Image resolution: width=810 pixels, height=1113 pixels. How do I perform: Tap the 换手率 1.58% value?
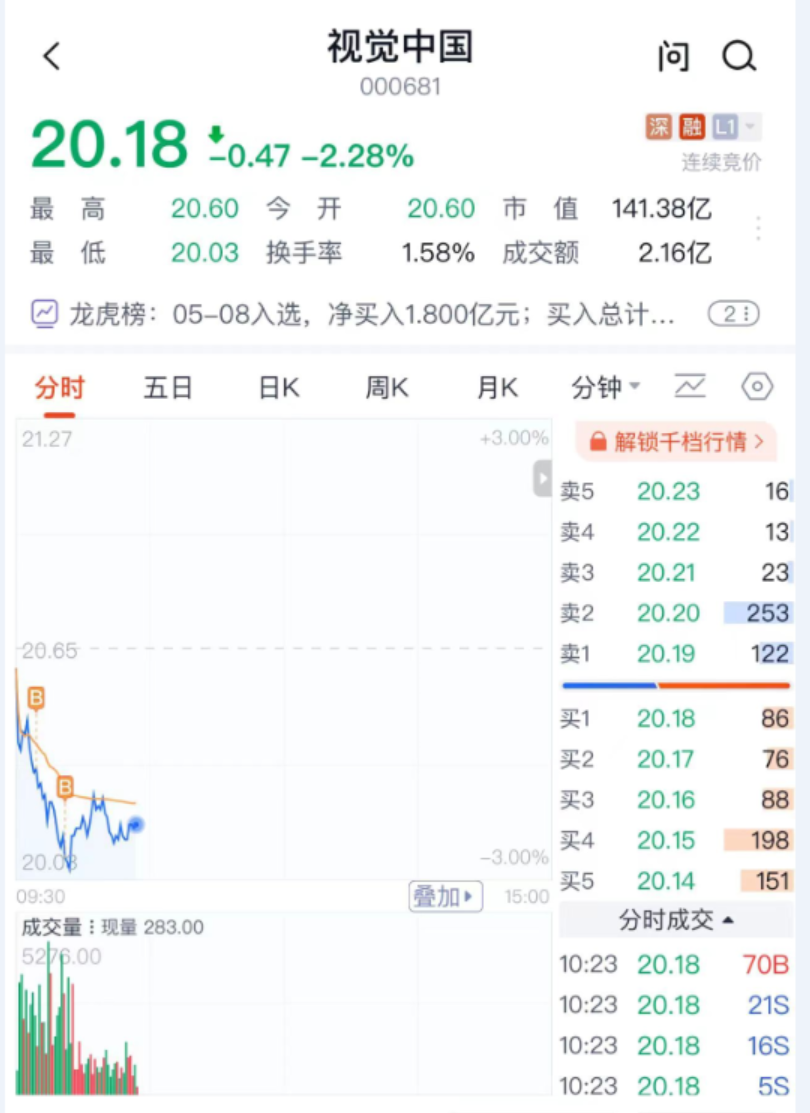point(438,253)
